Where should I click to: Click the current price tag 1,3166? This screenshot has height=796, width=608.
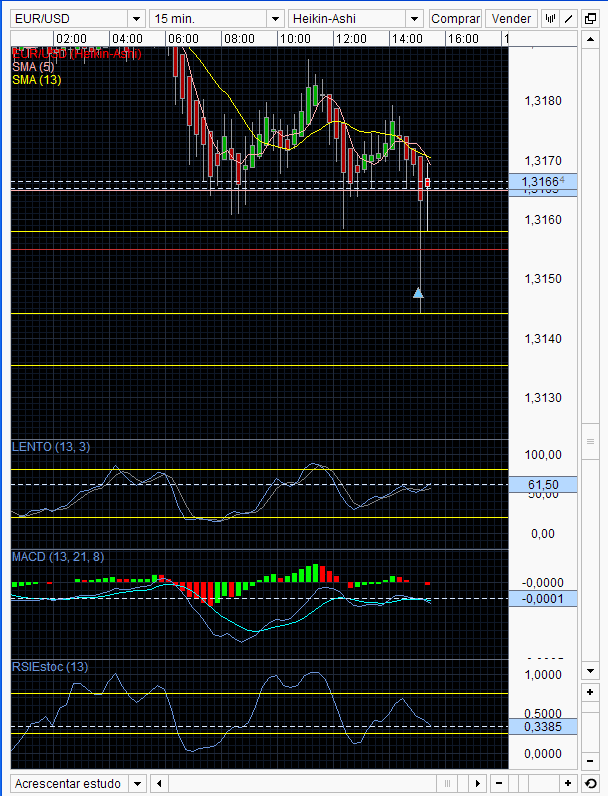tap(543, 182)
